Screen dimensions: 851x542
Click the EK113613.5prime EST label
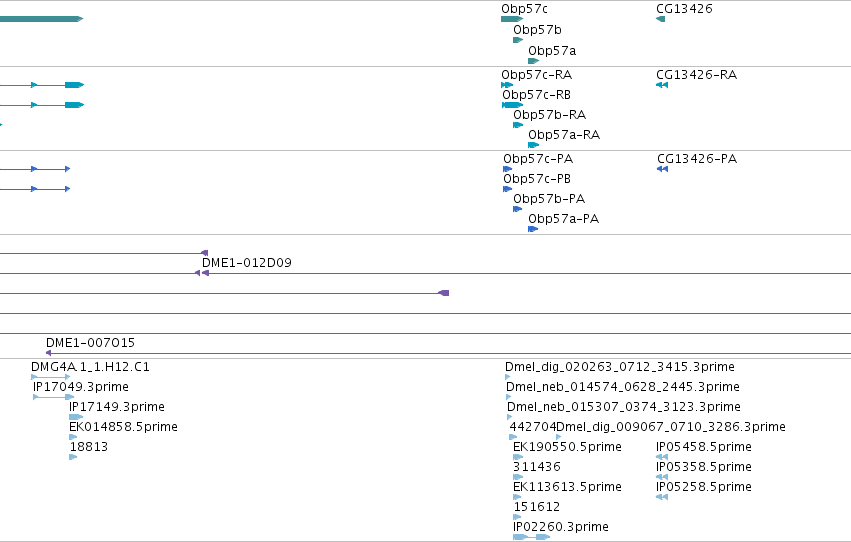pos(567,488)
